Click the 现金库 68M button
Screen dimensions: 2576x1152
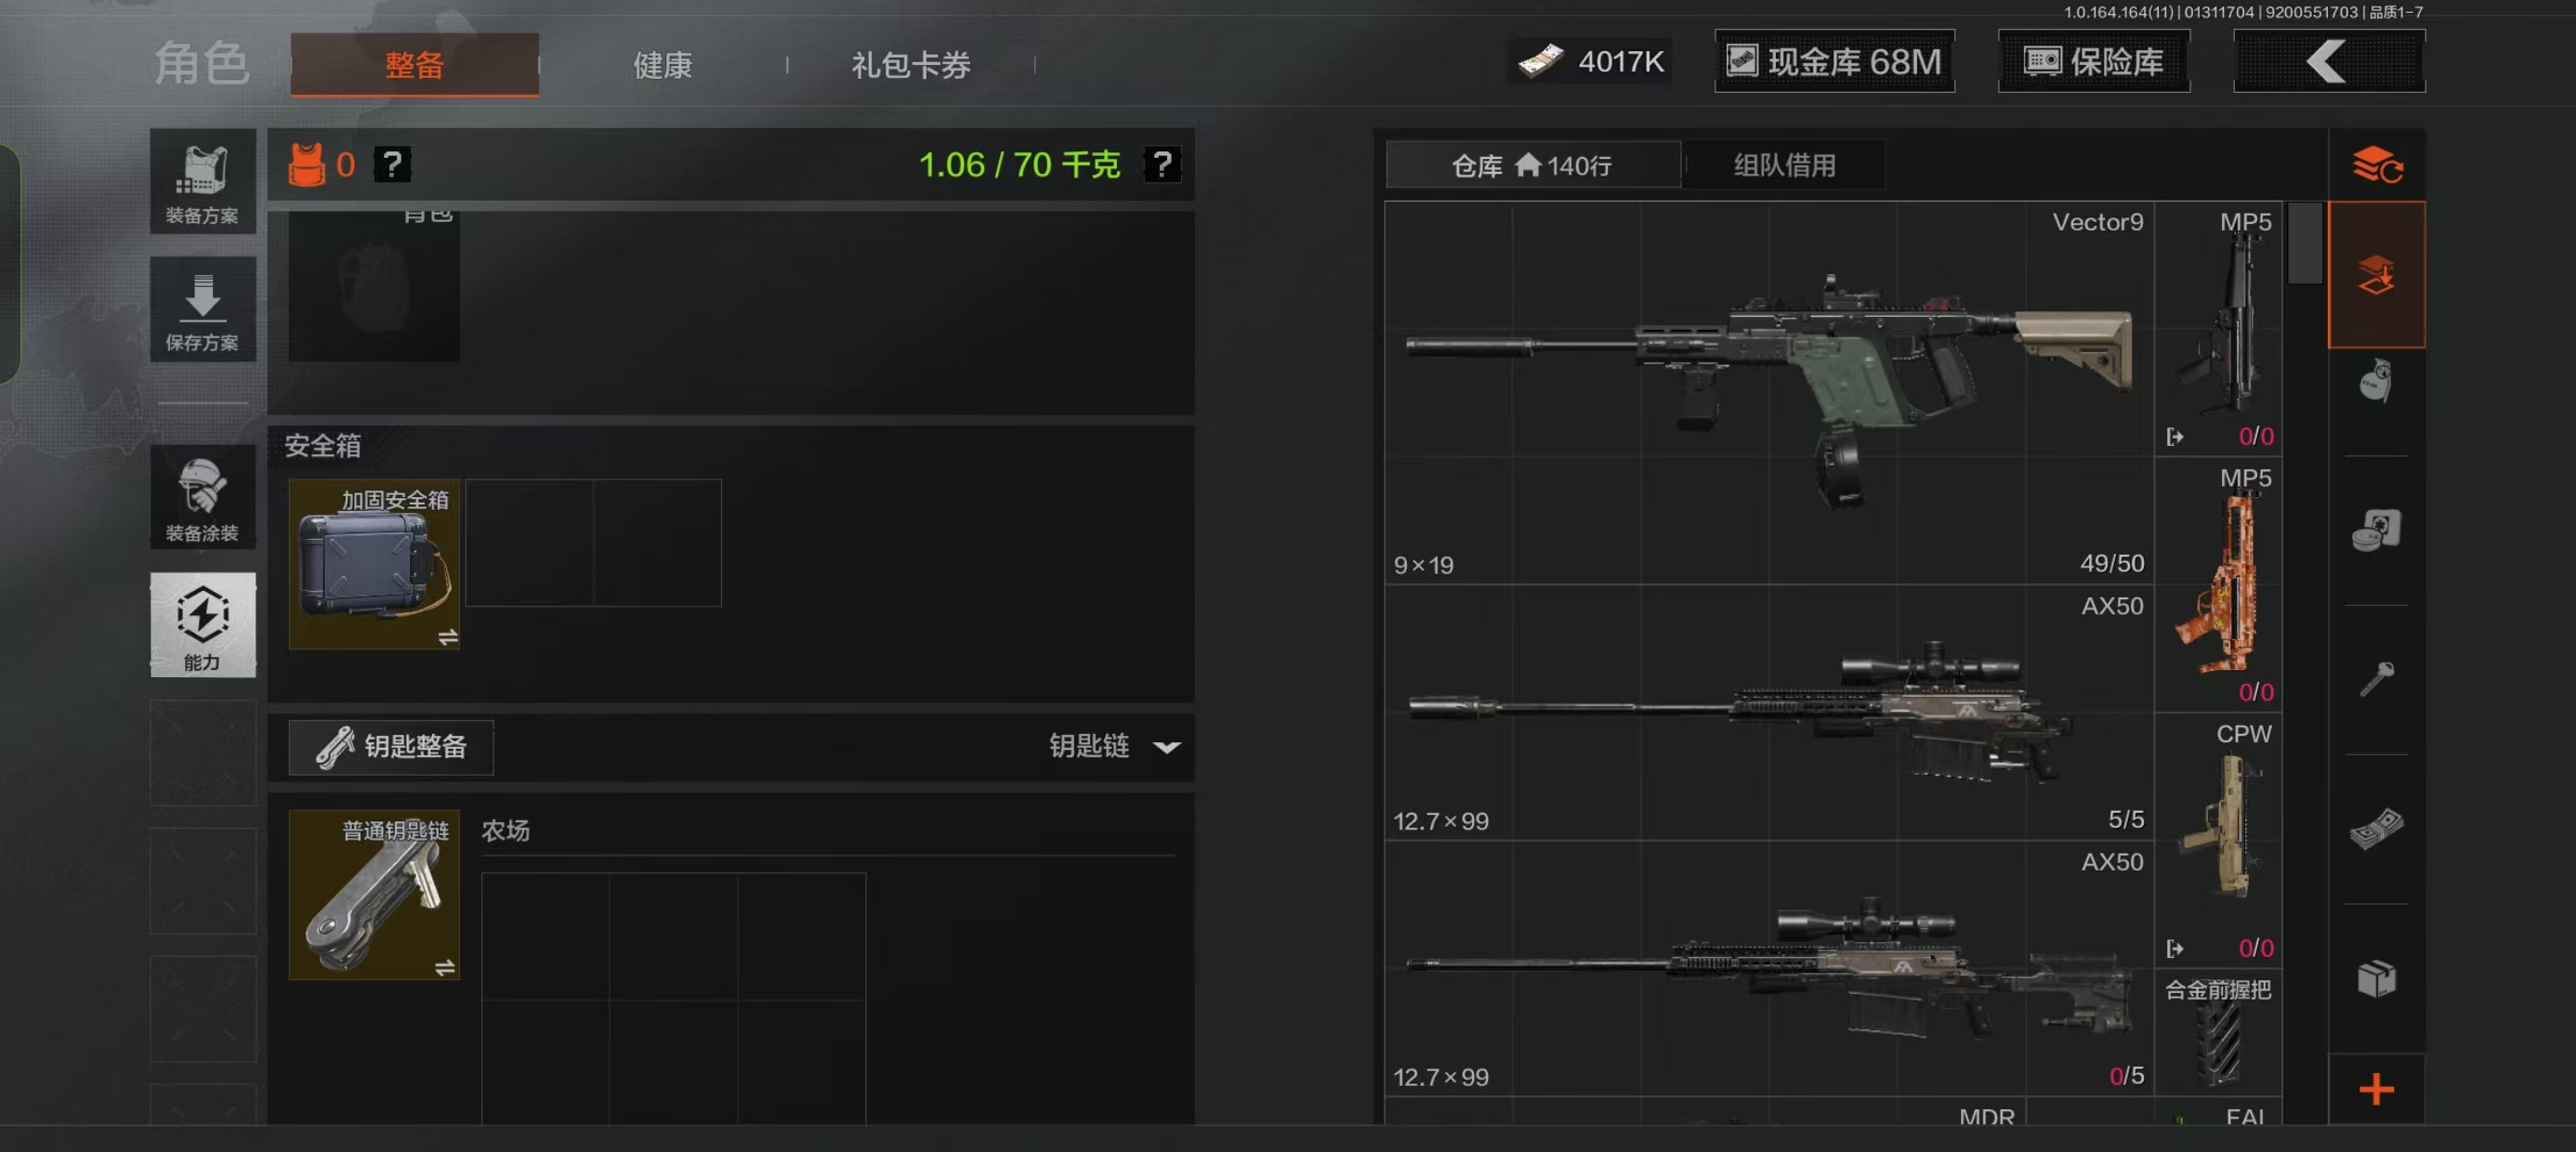click(x=1834, y=61)
